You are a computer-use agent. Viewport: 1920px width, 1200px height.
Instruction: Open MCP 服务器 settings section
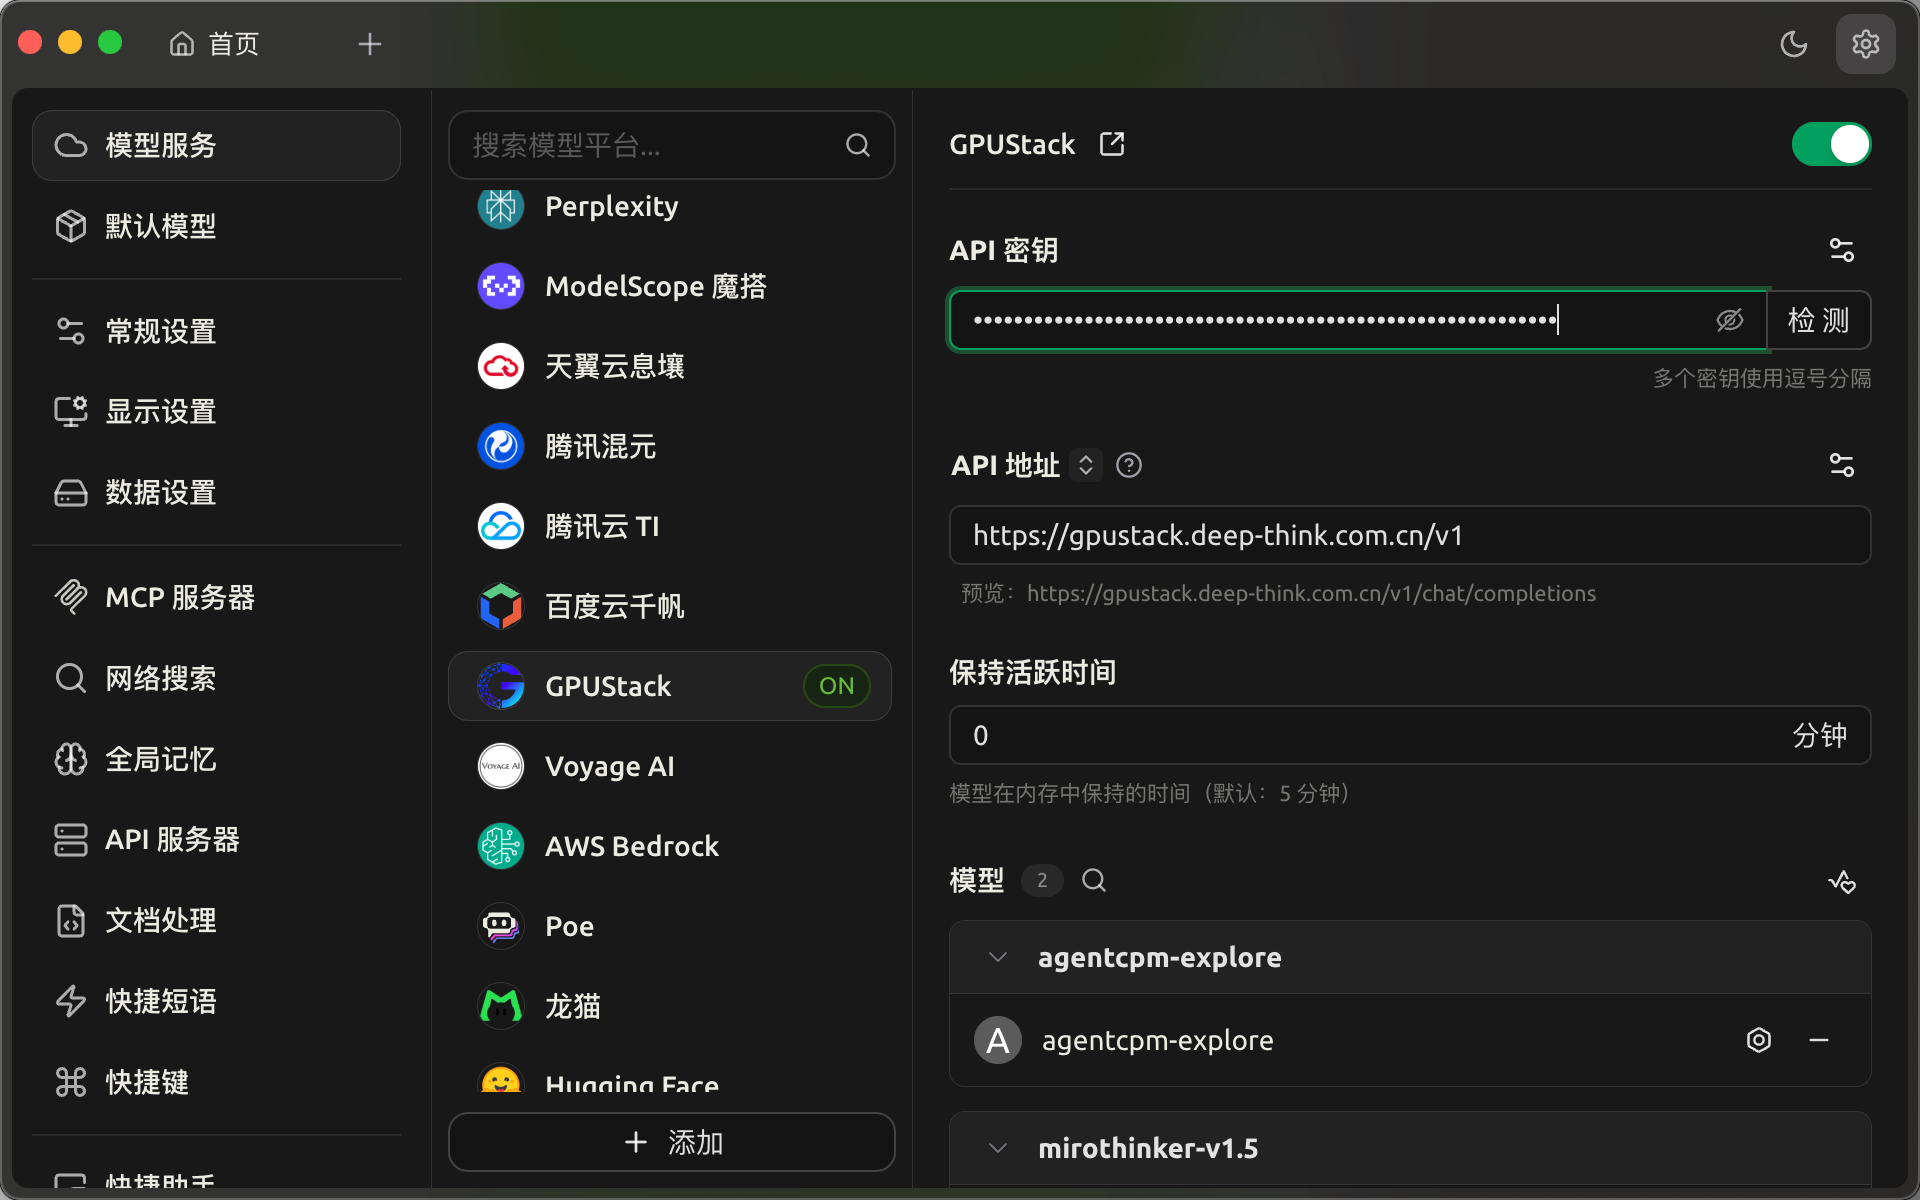click(180, 597)
